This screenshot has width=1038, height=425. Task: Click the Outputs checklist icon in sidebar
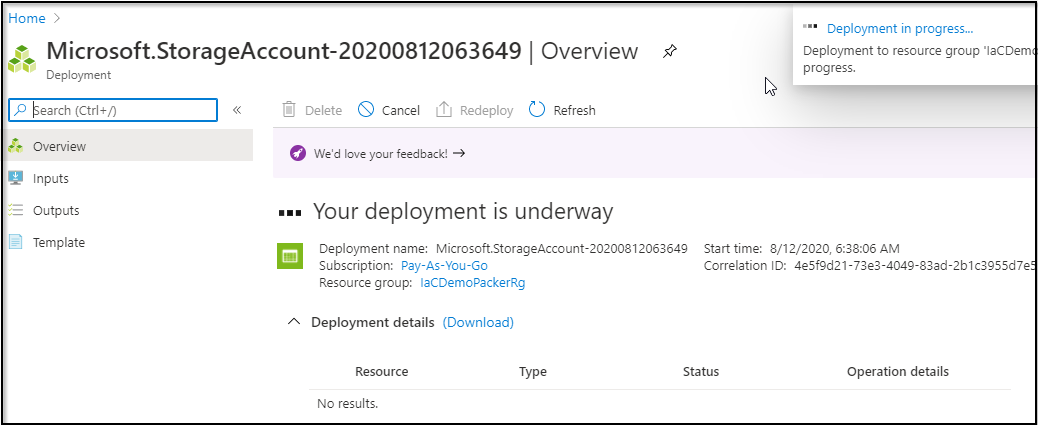pyautogui.click(x=15, y=211)
